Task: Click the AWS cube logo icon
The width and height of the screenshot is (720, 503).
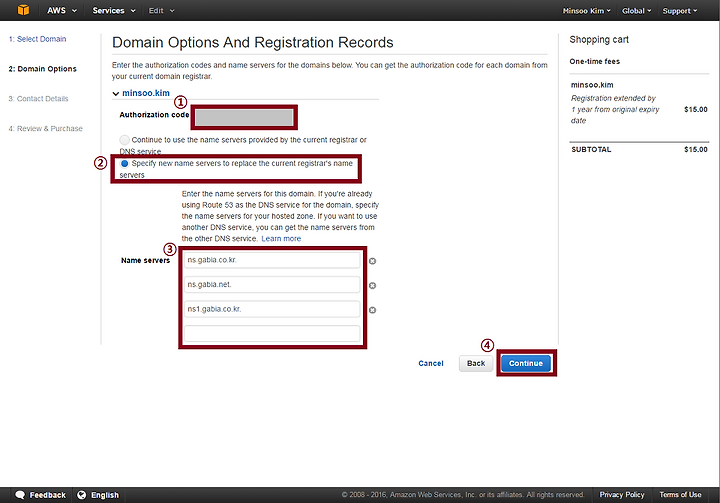Action: click(23, 10)
